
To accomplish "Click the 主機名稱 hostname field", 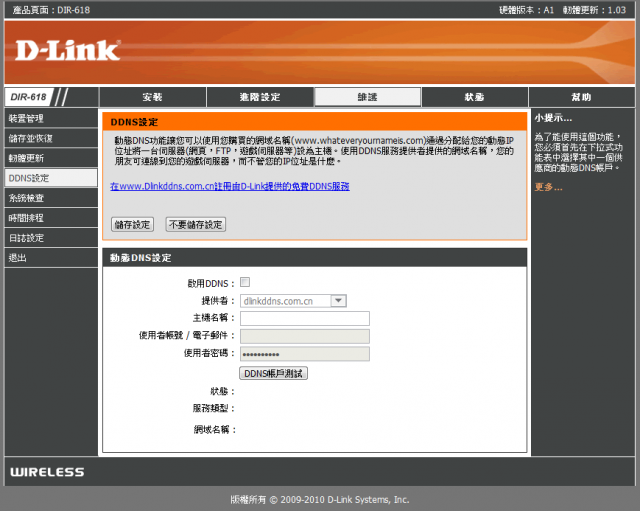I will click(x=305, y=318).
